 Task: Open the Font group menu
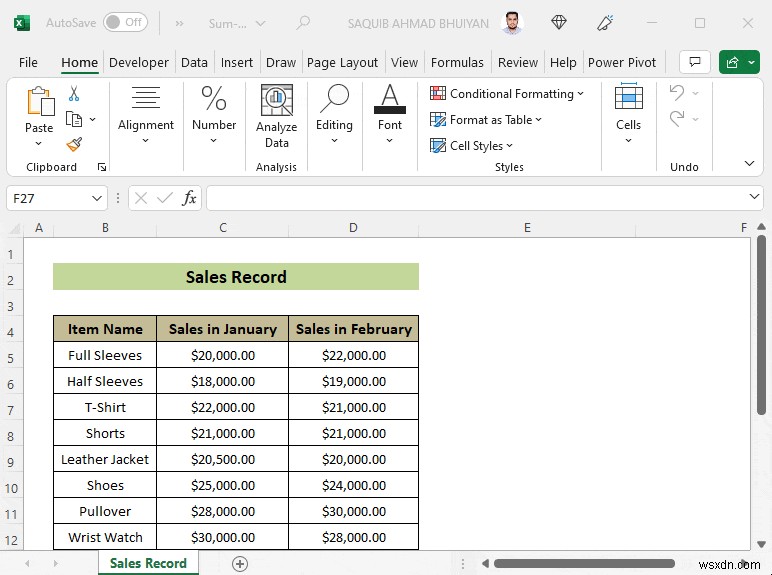(389, 116)
